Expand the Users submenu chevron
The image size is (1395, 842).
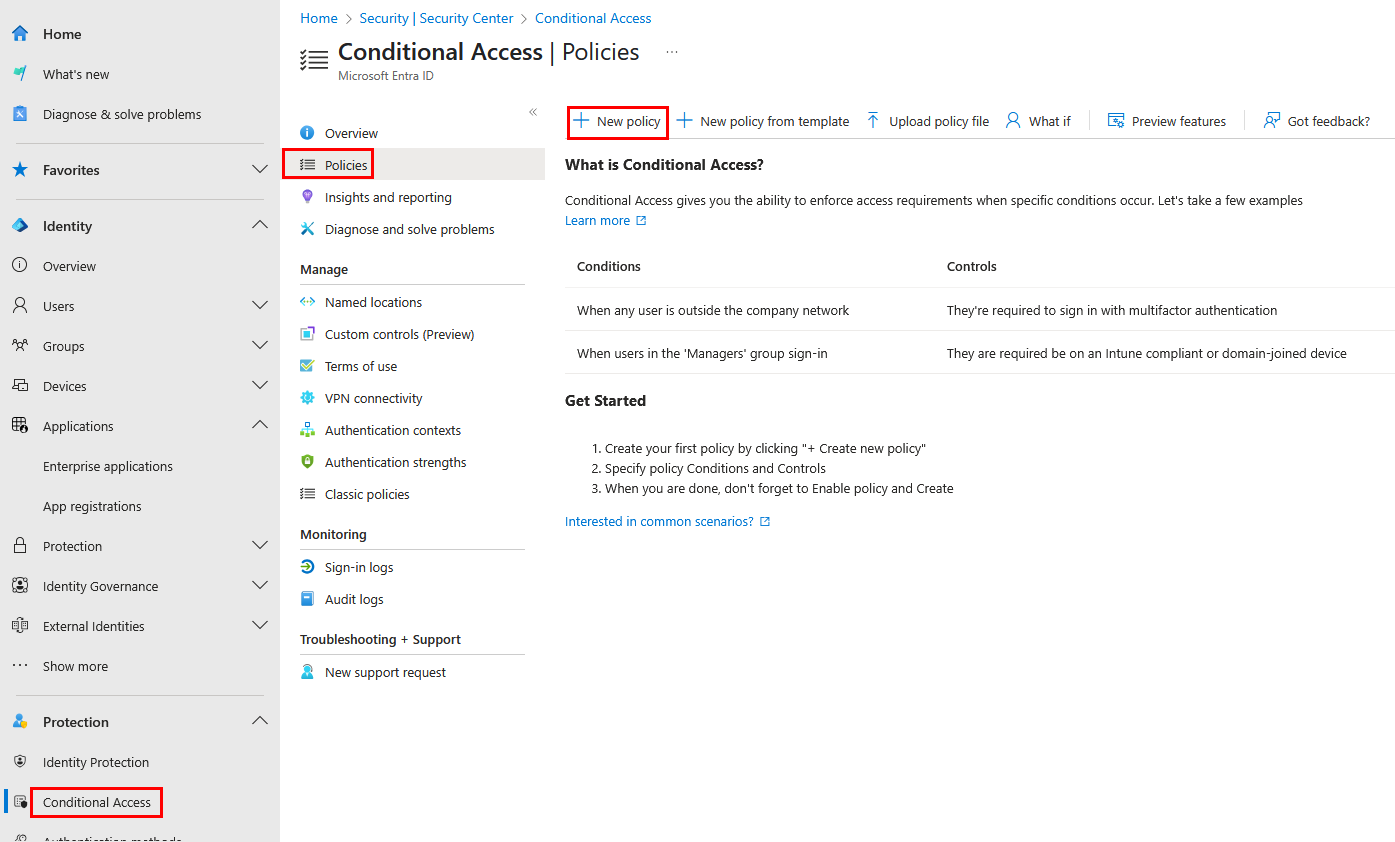point(259,305)
